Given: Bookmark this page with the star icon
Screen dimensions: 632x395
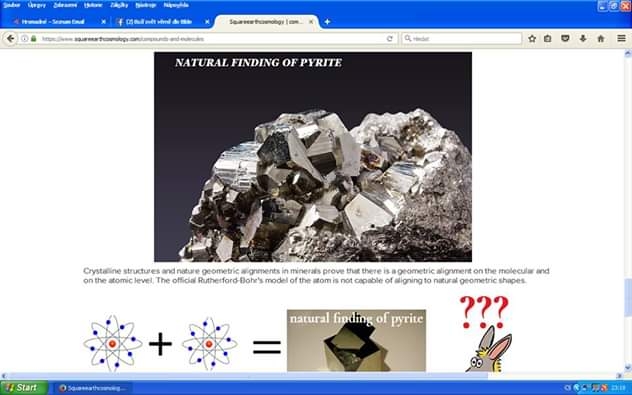Looking at the screenshot, I should tap(532, 39).
